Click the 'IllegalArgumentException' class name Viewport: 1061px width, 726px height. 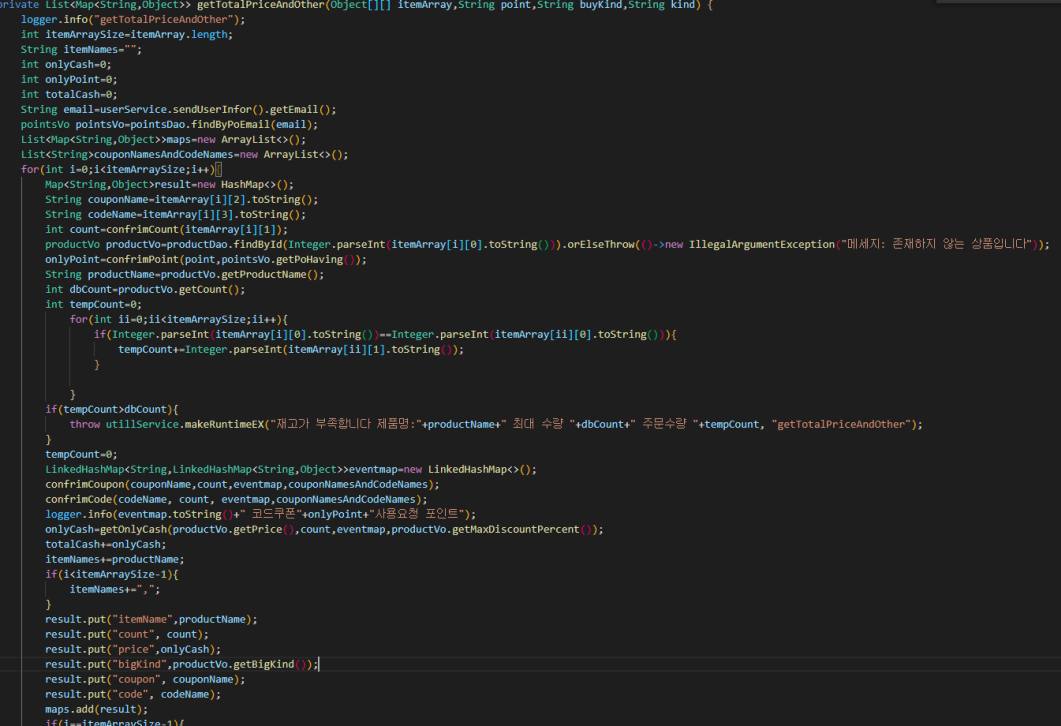coord(762,244)
